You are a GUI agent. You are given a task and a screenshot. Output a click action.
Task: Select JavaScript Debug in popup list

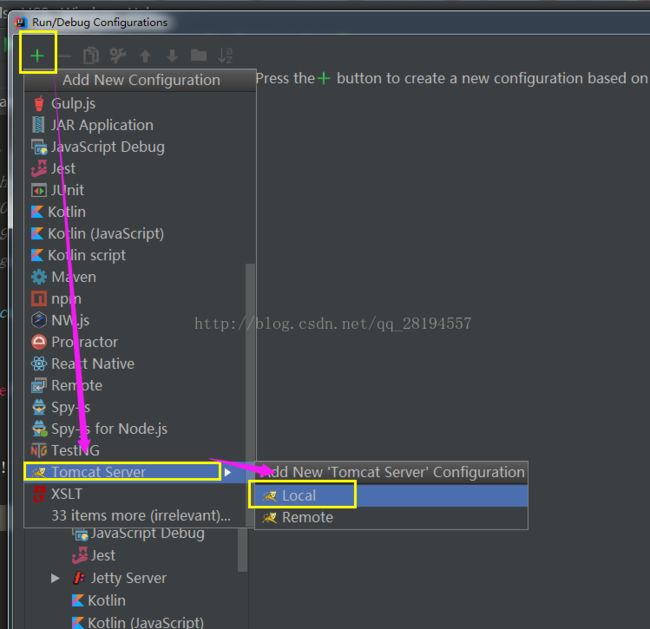(140, 147)
